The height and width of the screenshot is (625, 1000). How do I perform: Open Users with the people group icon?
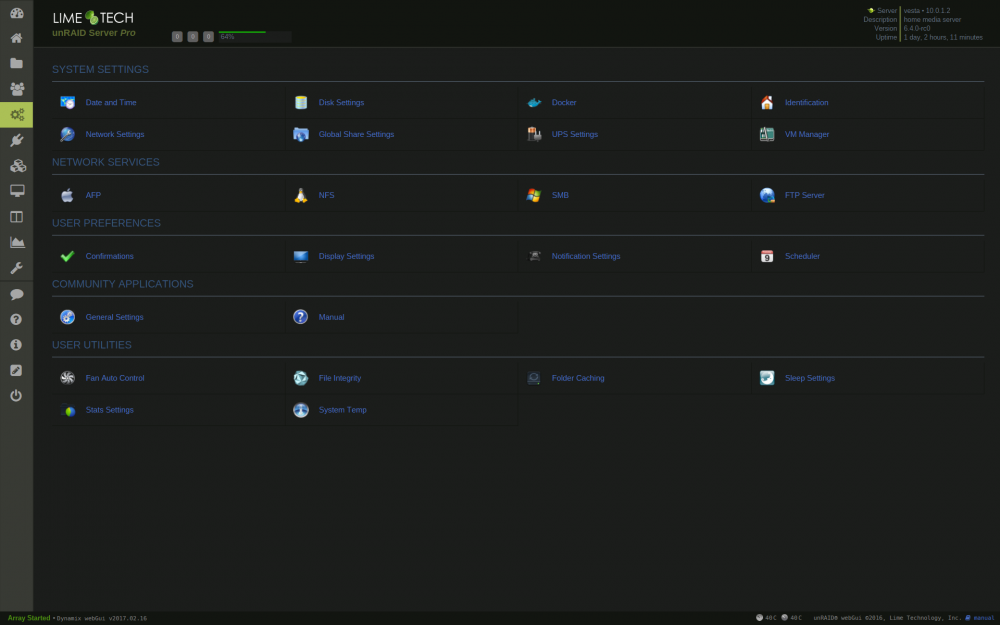(17, 89)
